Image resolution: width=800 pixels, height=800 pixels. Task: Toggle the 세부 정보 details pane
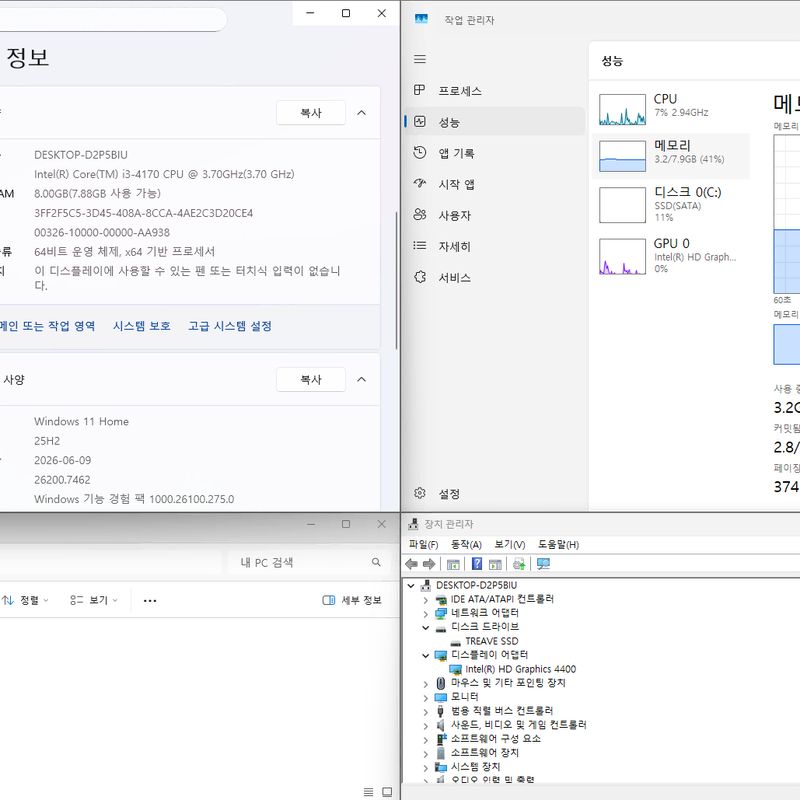point(352,600)
